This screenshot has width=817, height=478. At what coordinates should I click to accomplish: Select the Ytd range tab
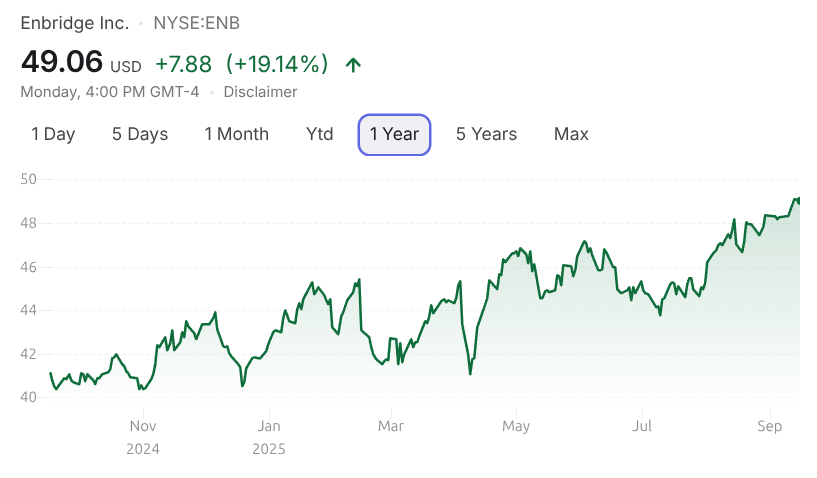pyautogui.click(x=319, y=134)
